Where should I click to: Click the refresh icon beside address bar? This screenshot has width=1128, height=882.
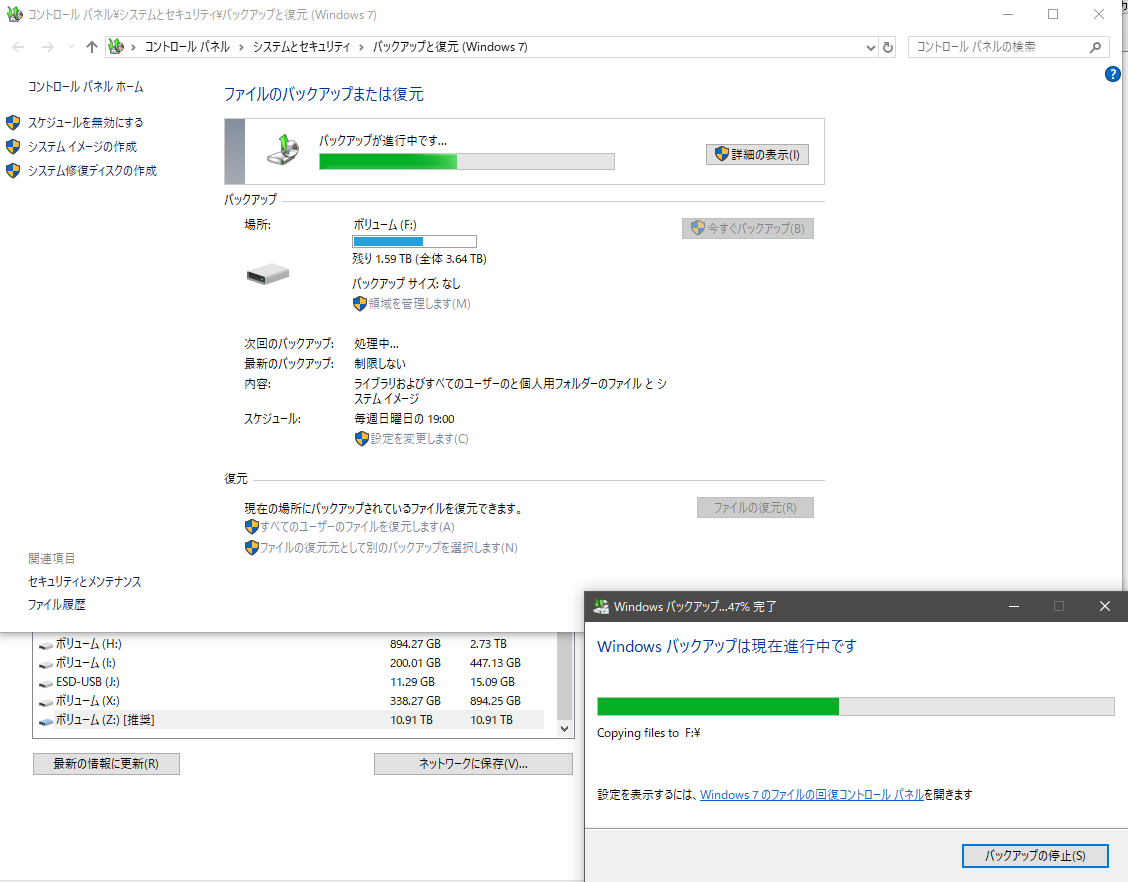pos(888,47)
